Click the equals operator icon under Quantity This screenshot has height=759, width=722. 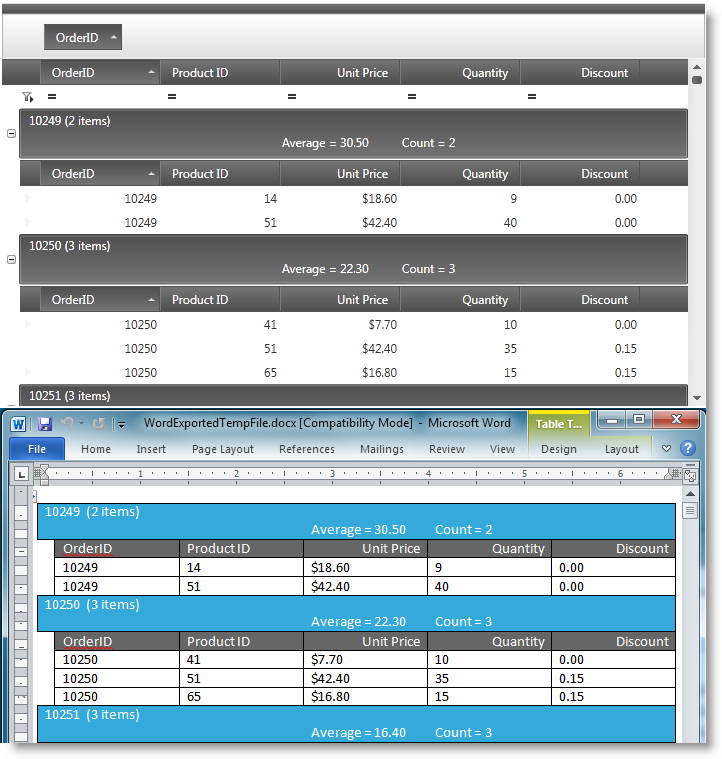(x=412, y=97)
